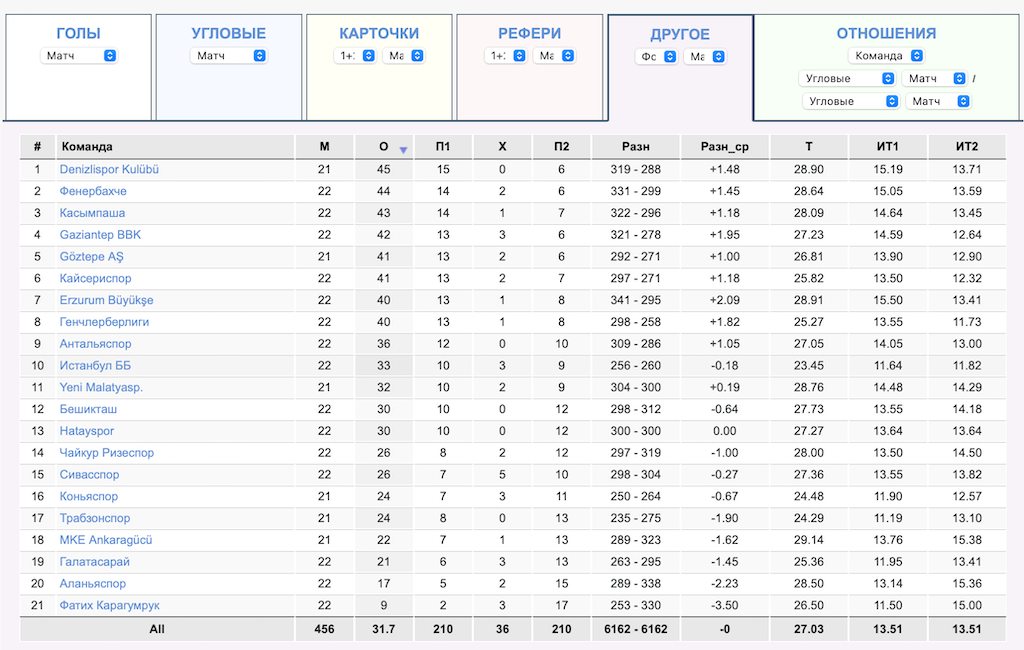1024x650 pixels.
Task: Open Аланьяспор team link
Action: (x=93, y=583)
